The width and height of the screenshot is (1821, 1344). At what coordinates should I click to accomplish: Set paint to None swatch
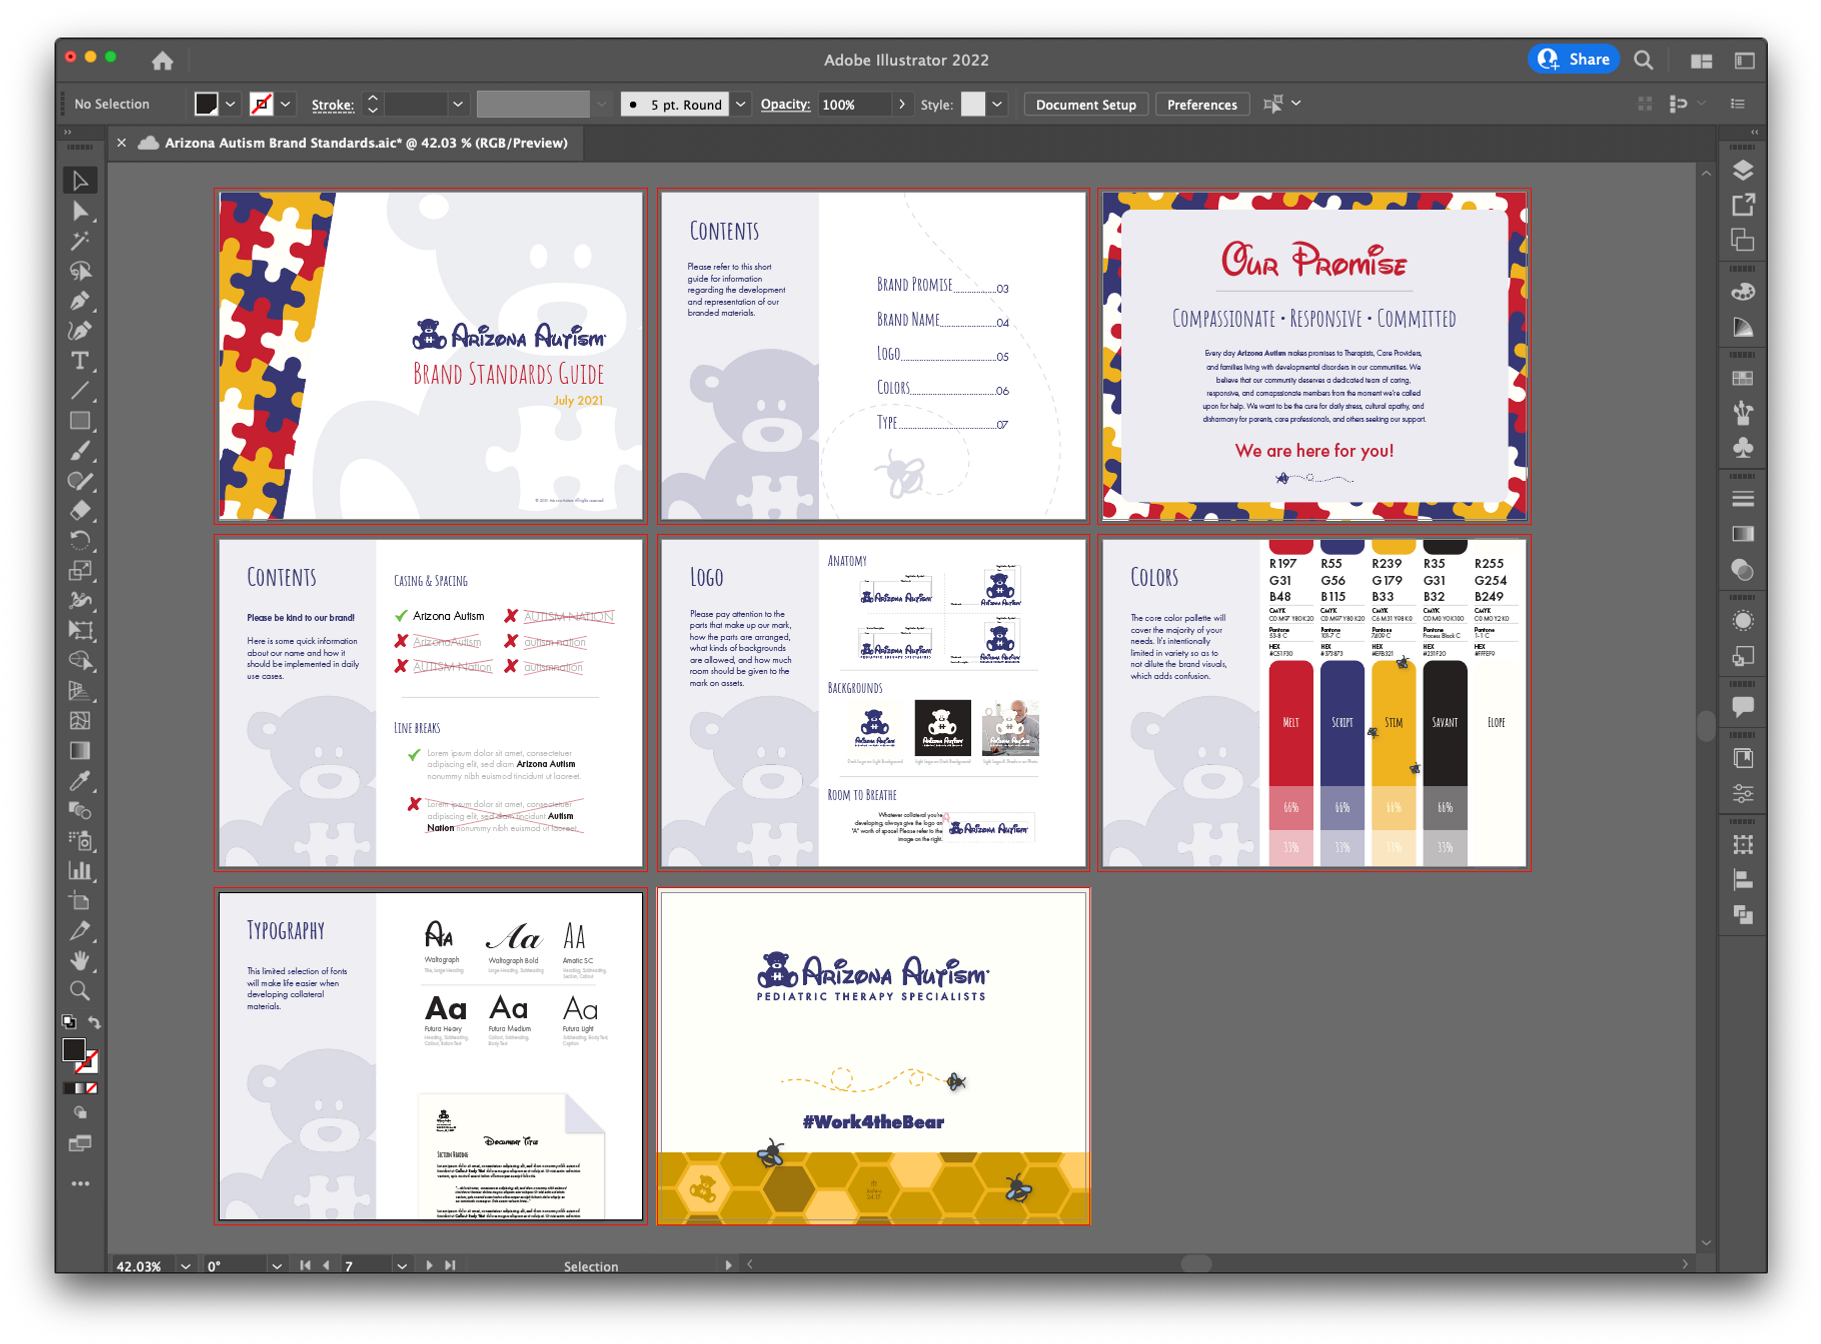[92, 1088]
